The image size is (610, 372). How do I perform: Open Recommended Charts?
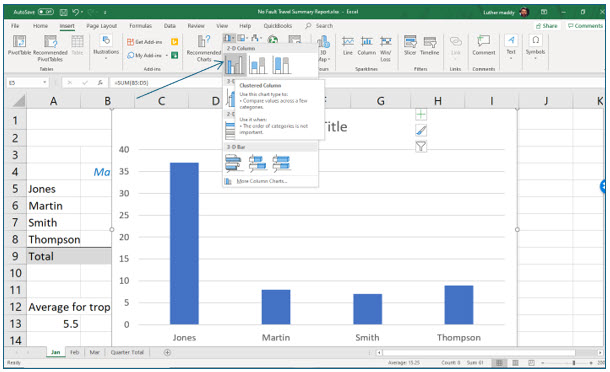tap(203, 48)
